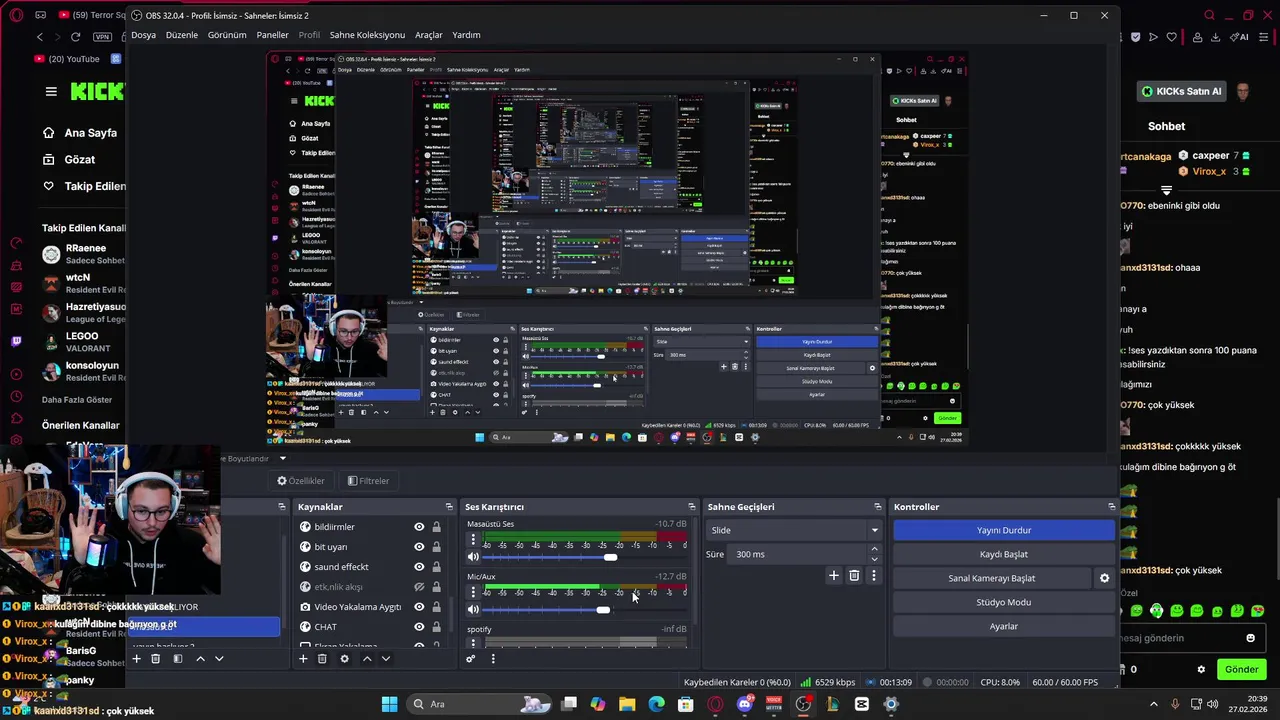Screen dimensions: 1280x720
Task: Start recording with Kaydı Başlat
Action: coord(1003,554)
